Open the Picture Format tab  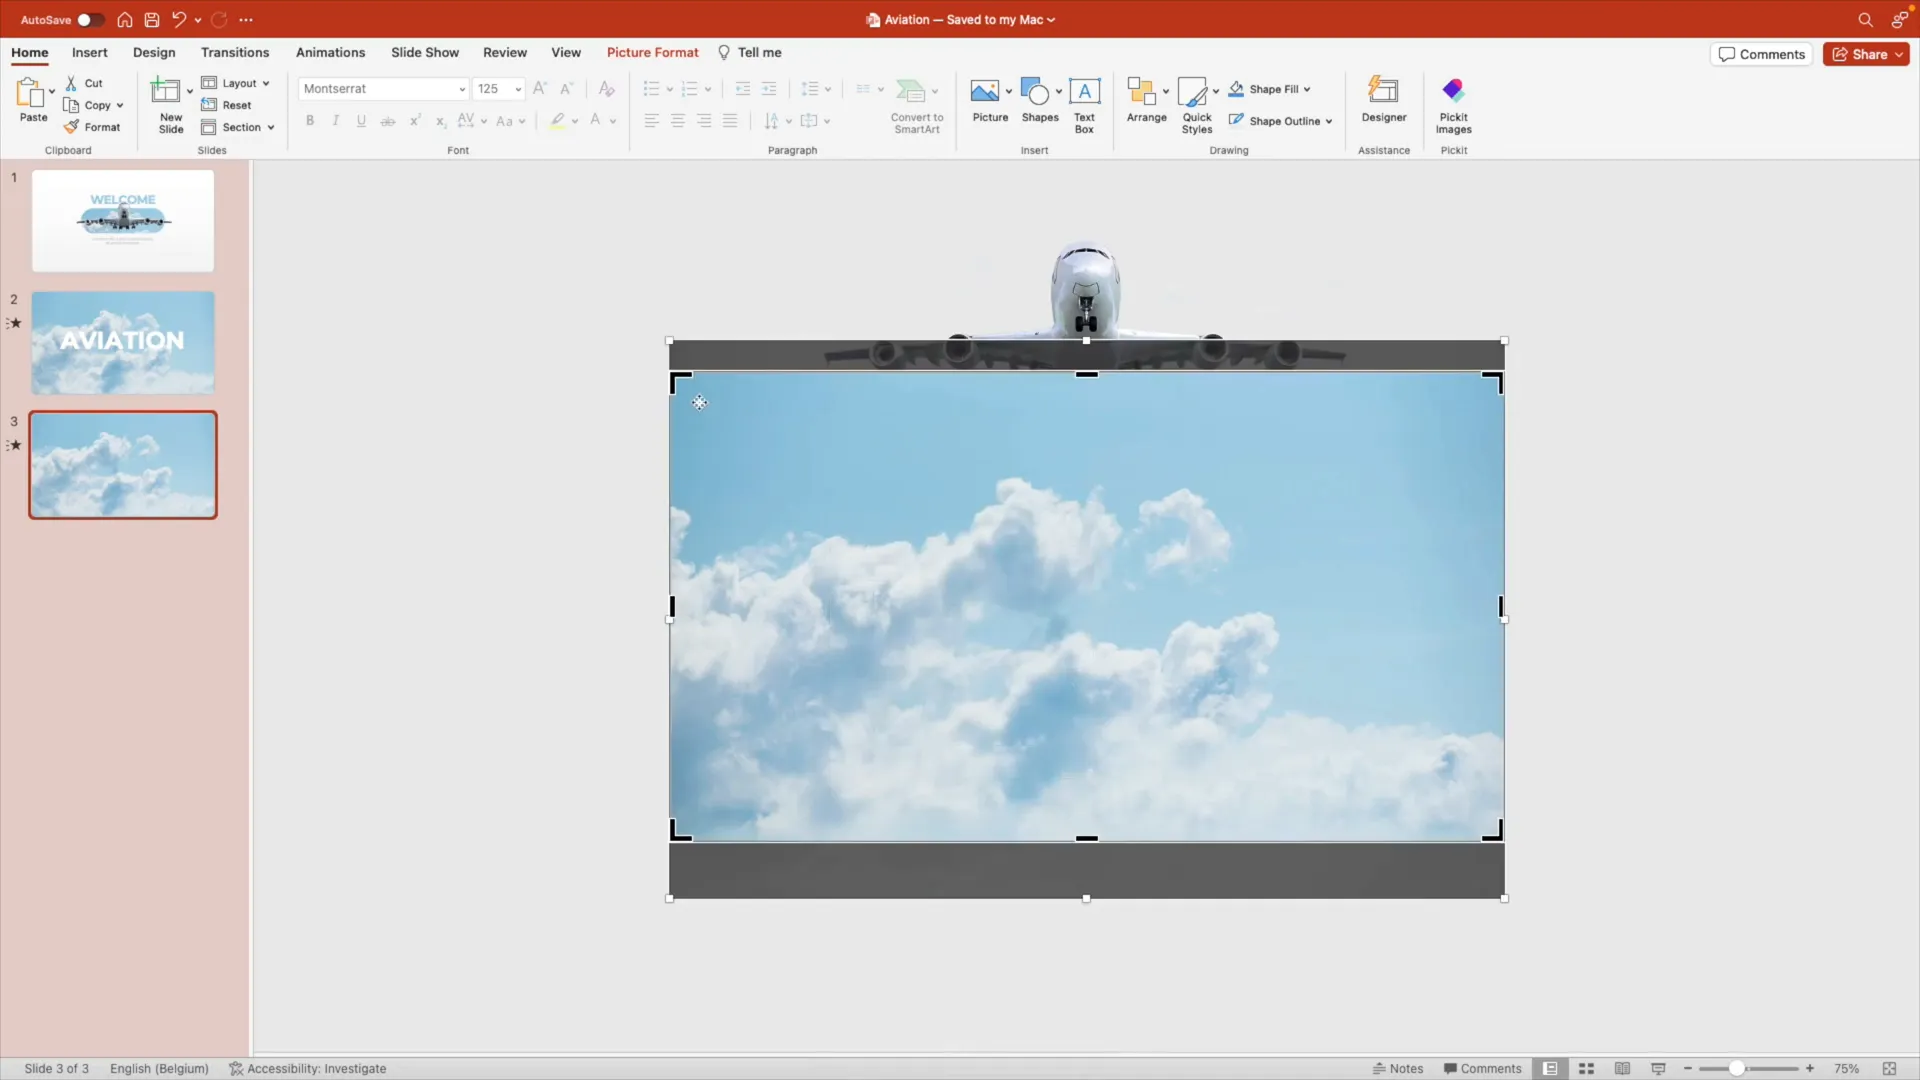tap(653, 52)
